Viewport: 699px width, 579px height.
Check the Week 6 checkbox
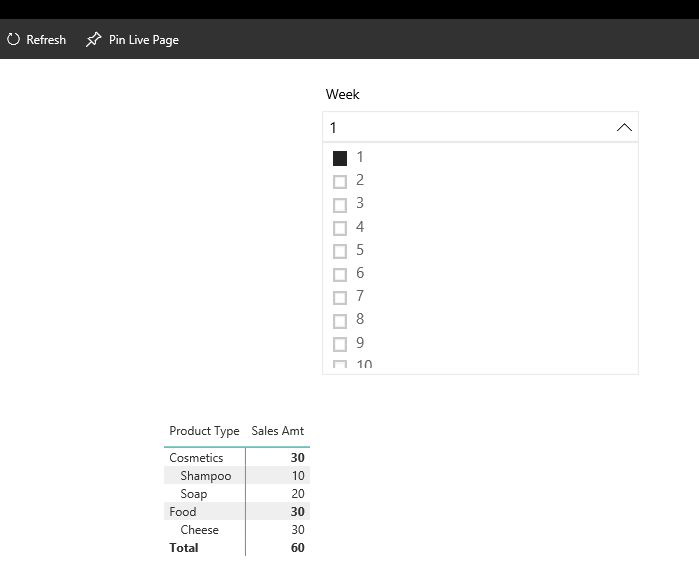point(340,274)
